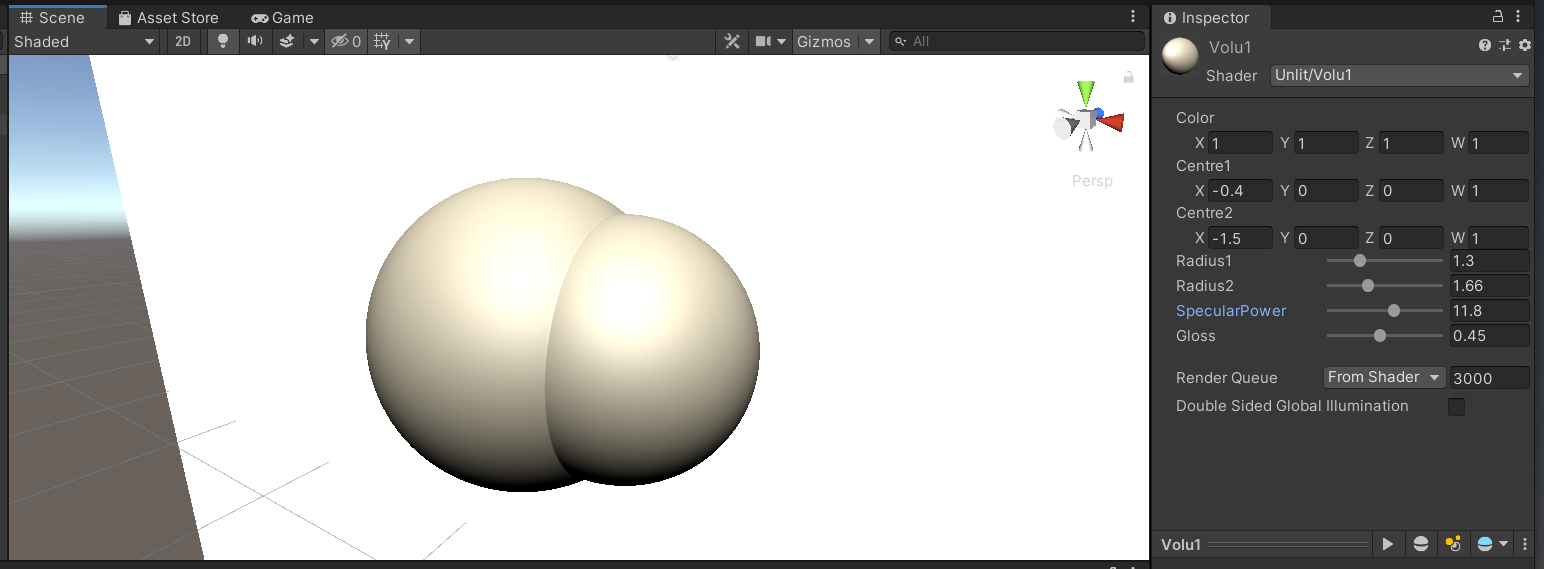Open the Volu1 material settings gear

click(1525, 46)
